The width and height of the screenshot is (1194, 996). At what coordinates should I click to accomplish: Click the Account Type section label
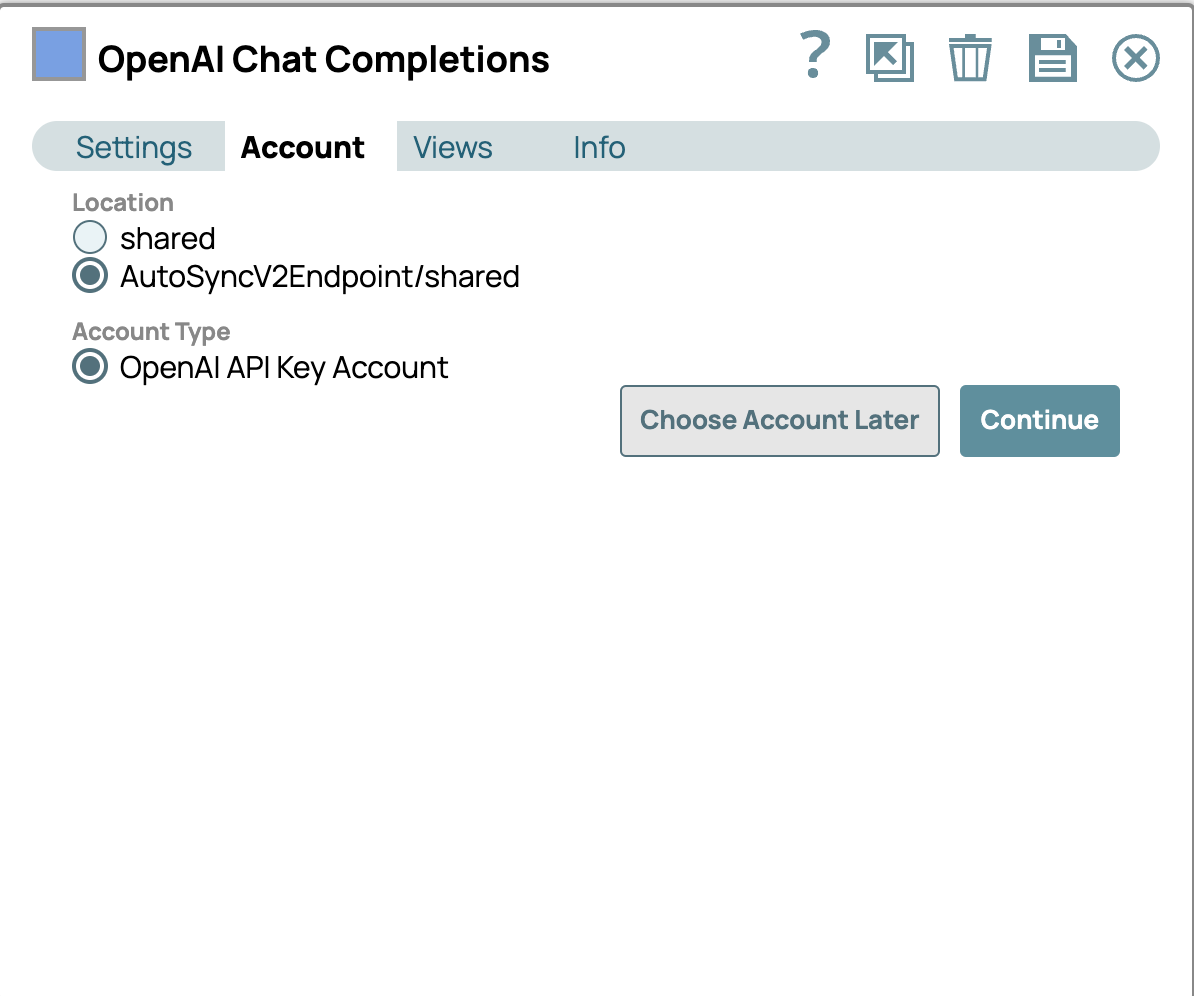click(x=151, y=332)
